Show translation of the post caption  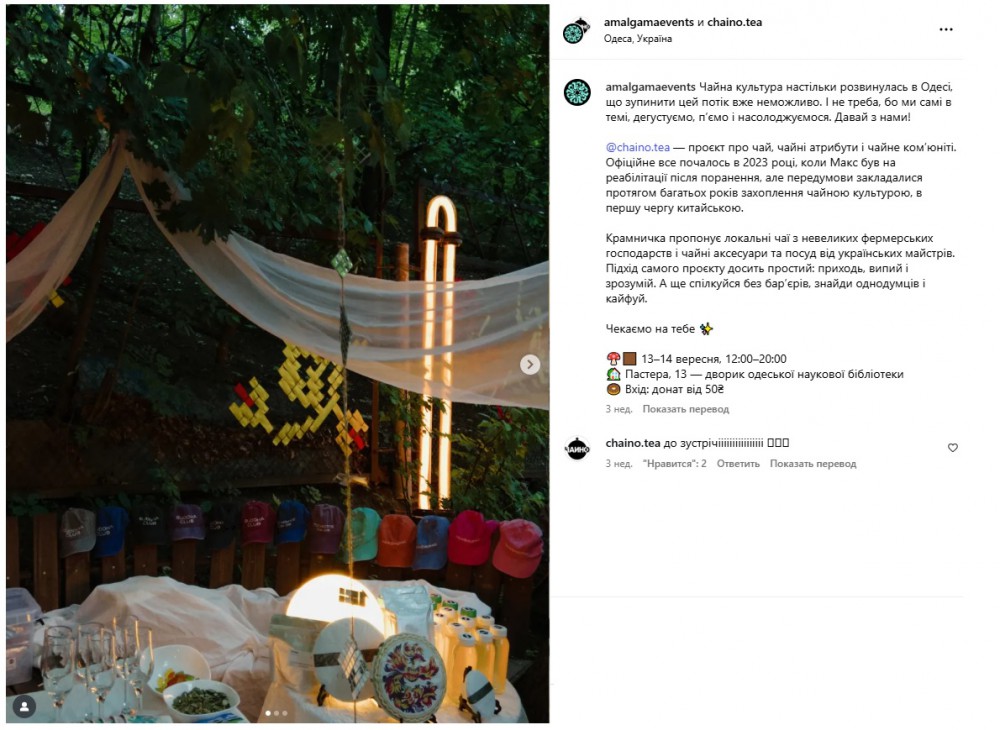coord(686,409)
